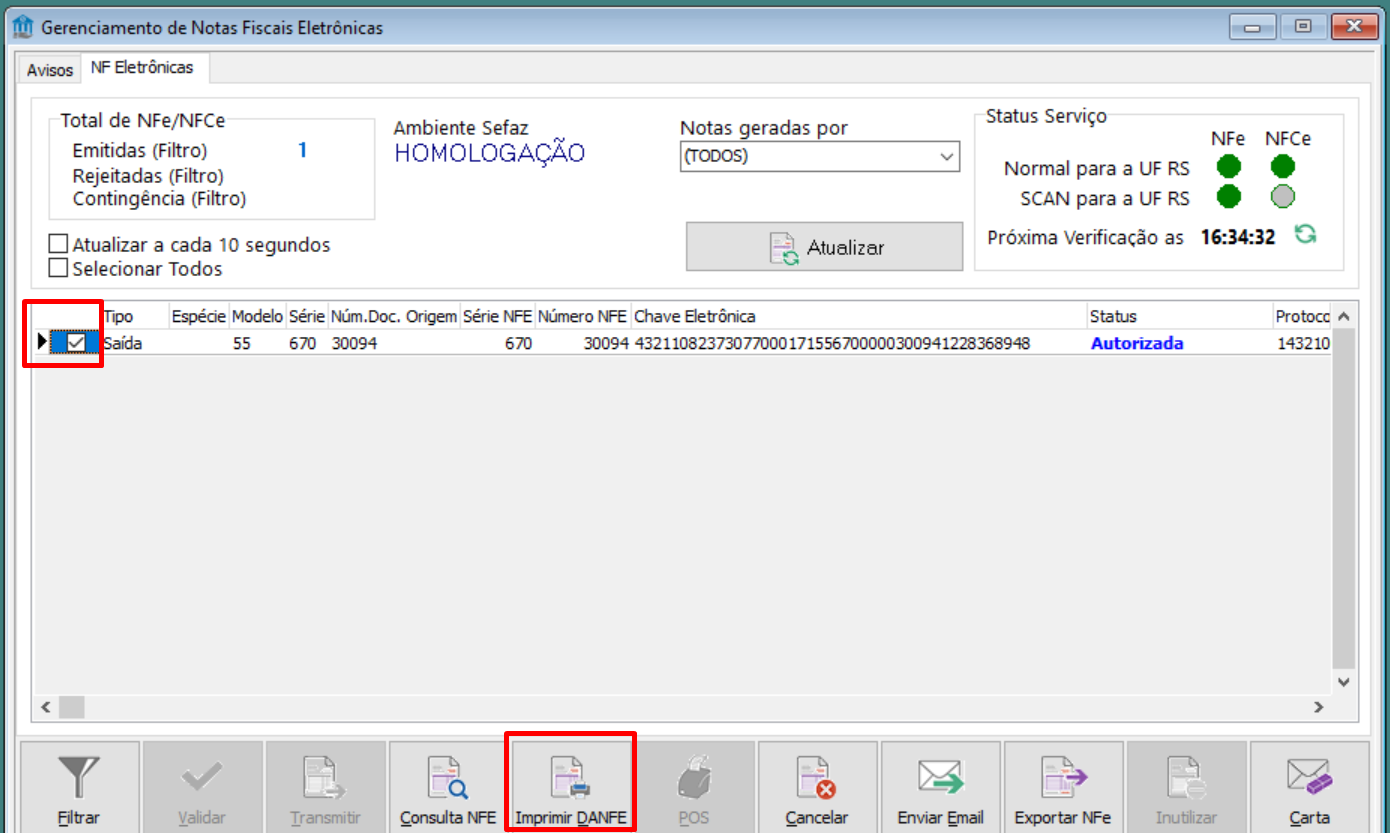
Task: Click the Núm.Doc. Origem column header
Action: click(x=393, y=316)
